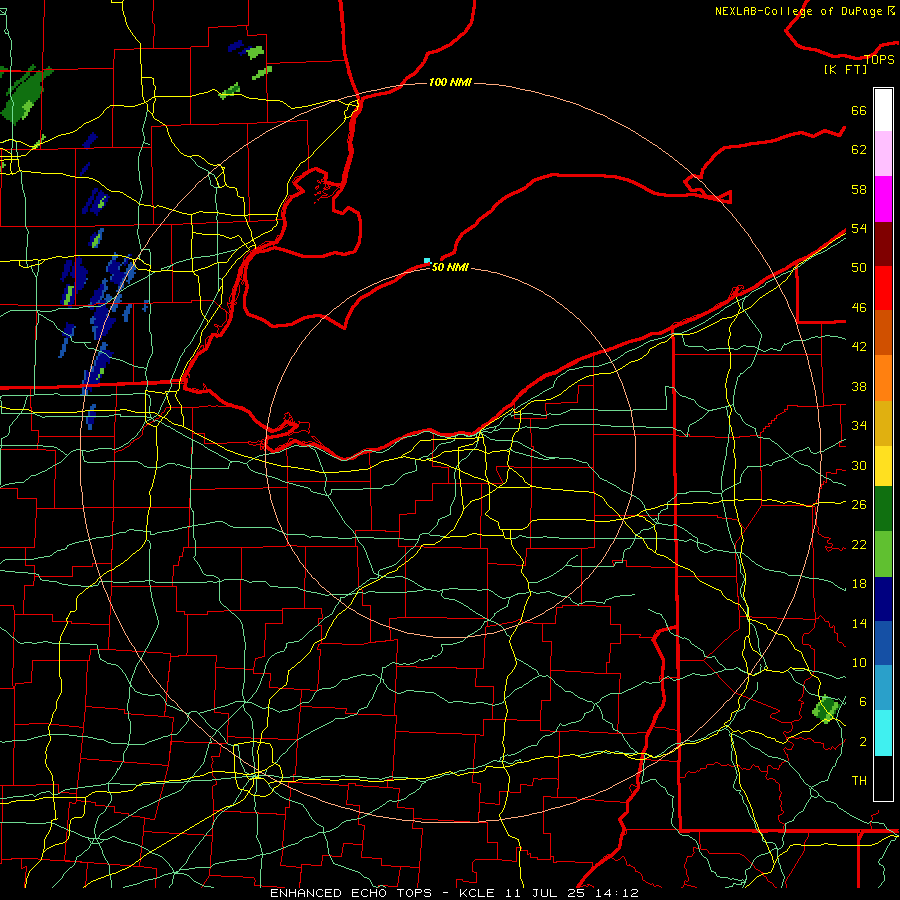Image resolution: width=900 pixels, height=900 pixels.
Task: Click the 6 legend value
Action: coord(862,701)
